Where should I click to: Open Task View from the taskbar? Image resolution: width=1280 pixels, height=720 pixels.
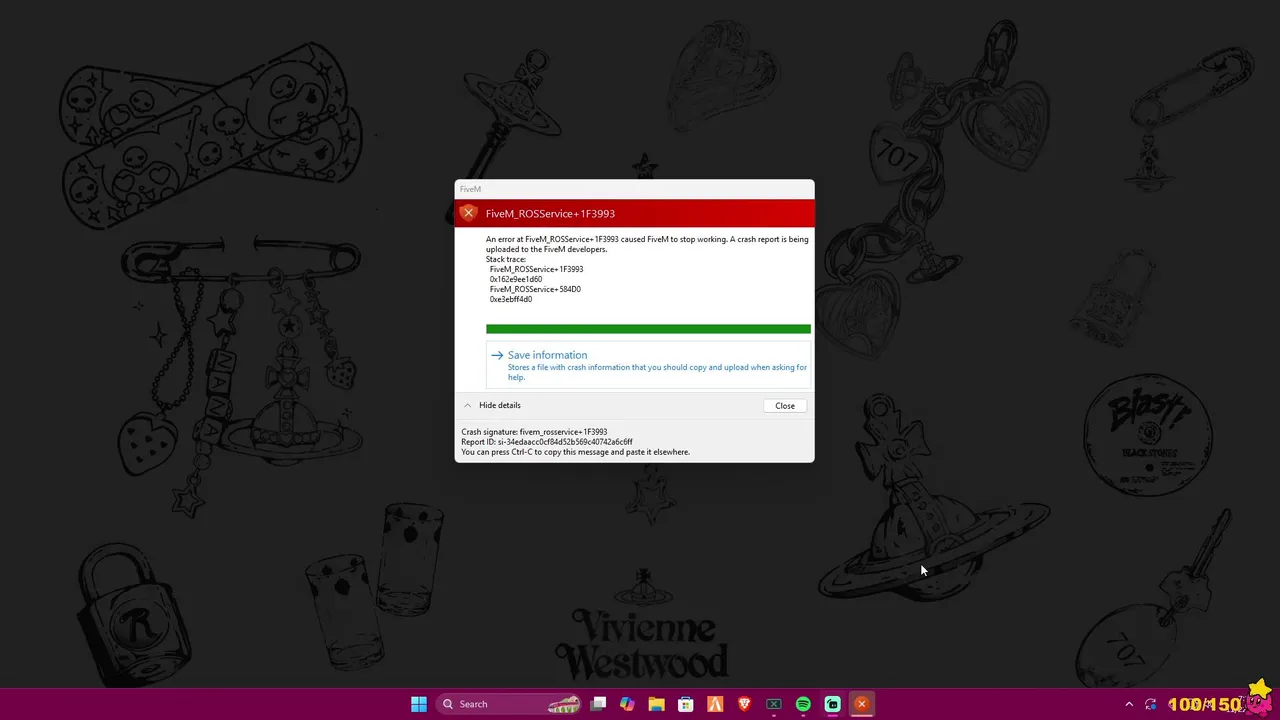598,704
